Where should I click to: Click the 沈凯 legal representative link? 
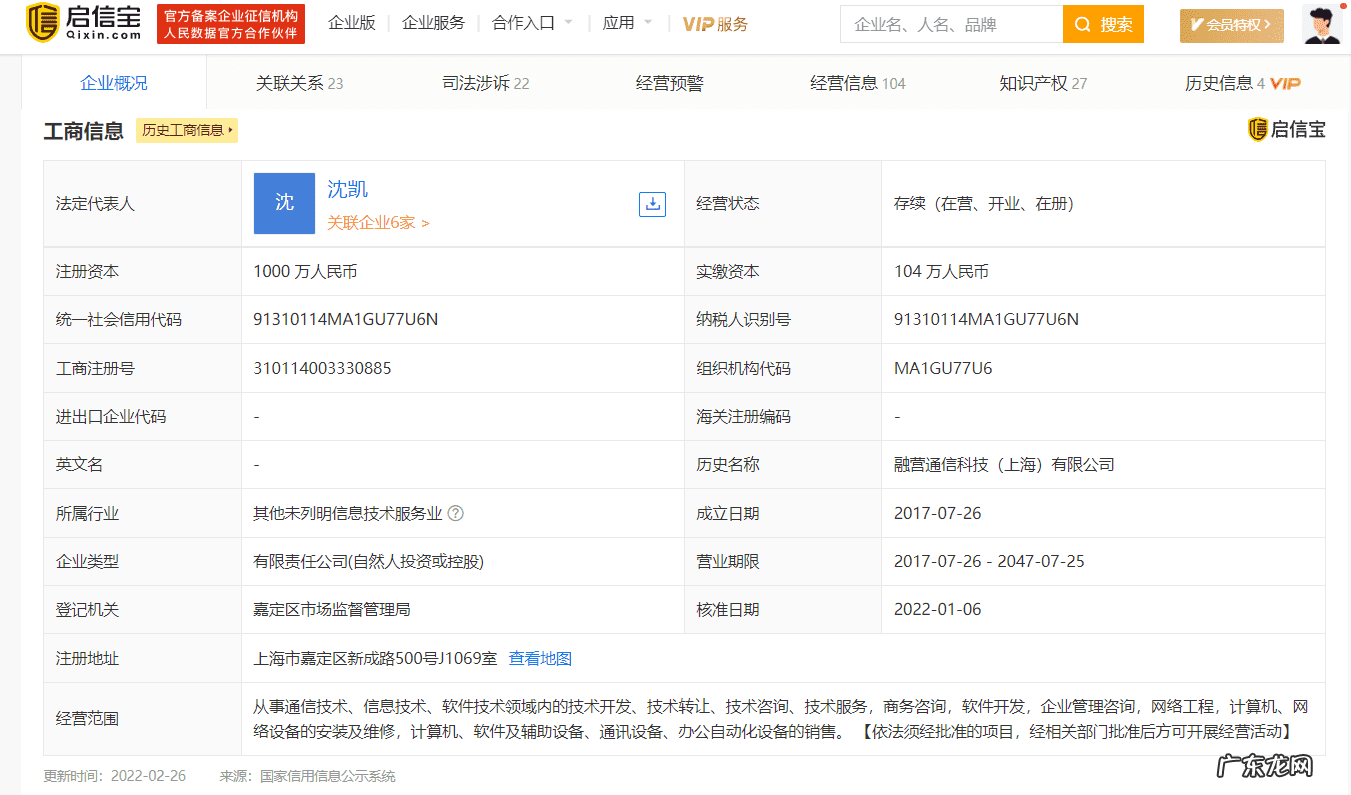tap(347, 190)
